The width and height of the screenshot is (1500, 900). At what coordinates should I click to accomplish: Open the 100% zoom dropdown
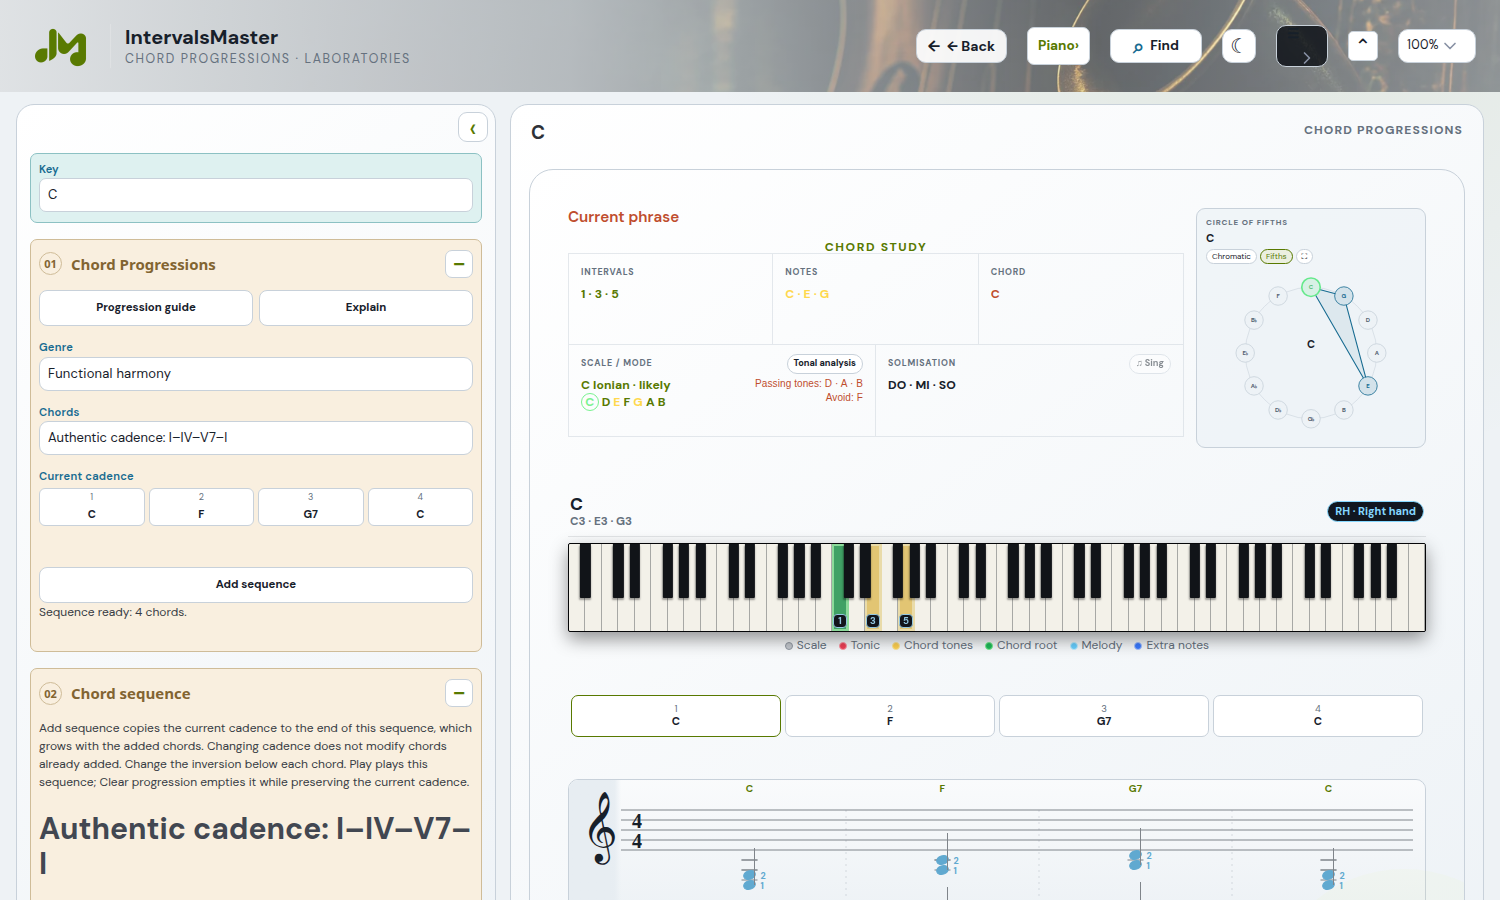tap(1436, 46)
